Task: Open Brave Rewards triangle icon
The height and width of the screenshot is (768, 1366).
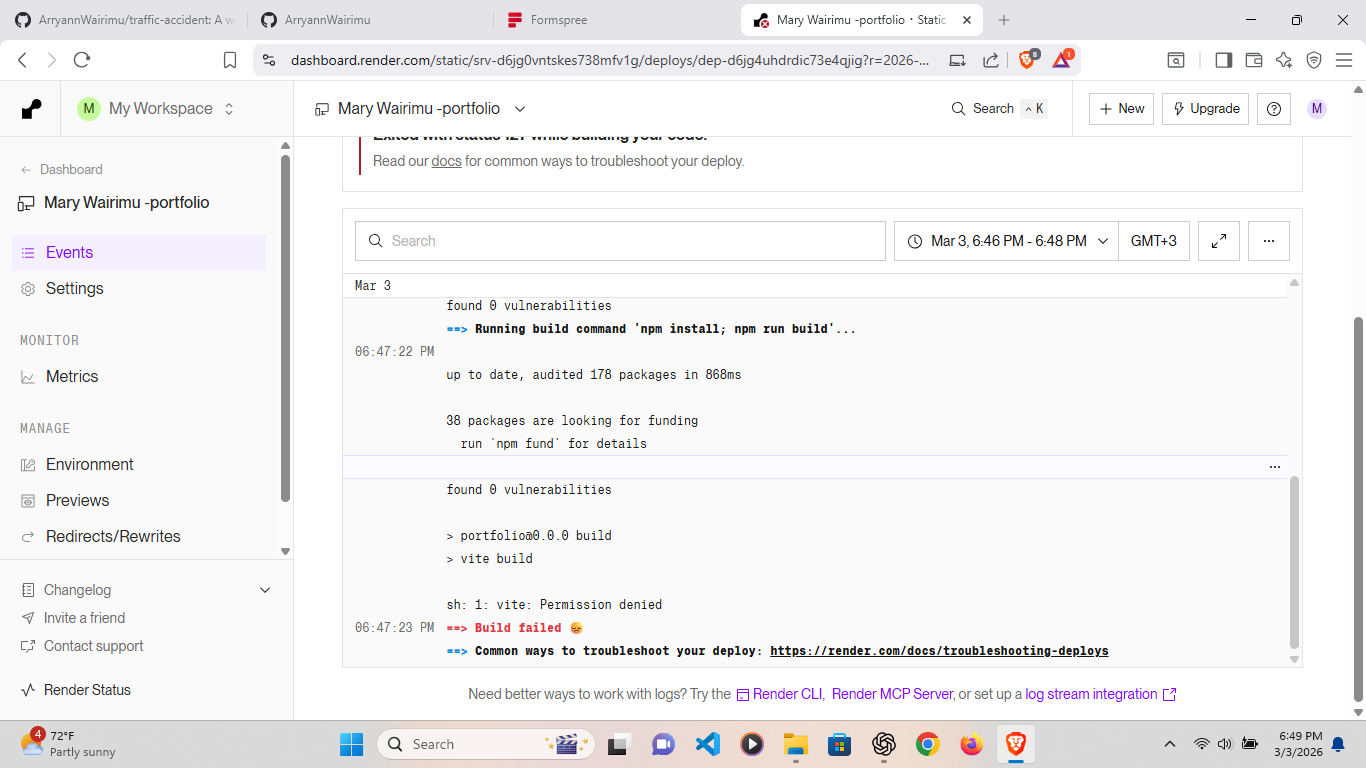Action: 1062,59
